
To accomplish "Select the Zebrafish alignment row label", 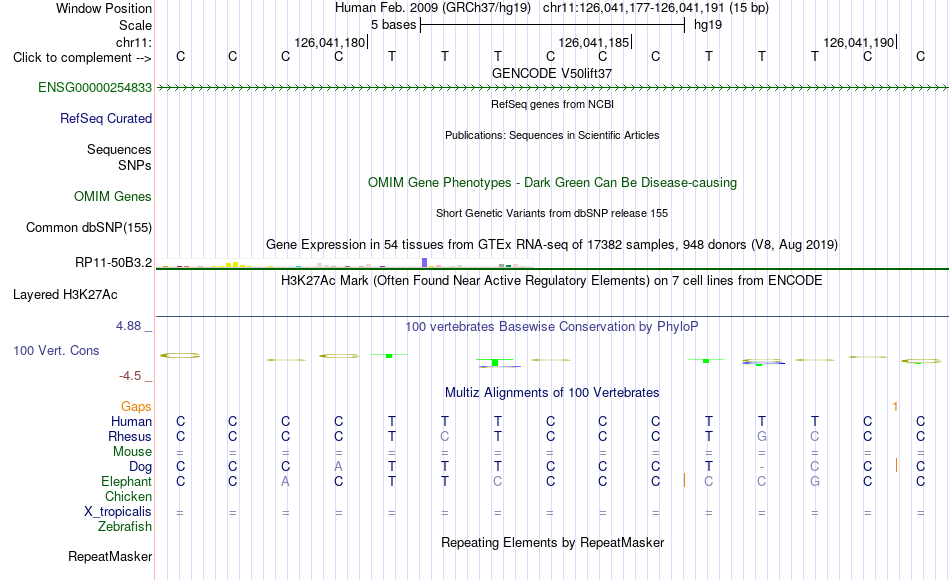I will tap(125, 527).
